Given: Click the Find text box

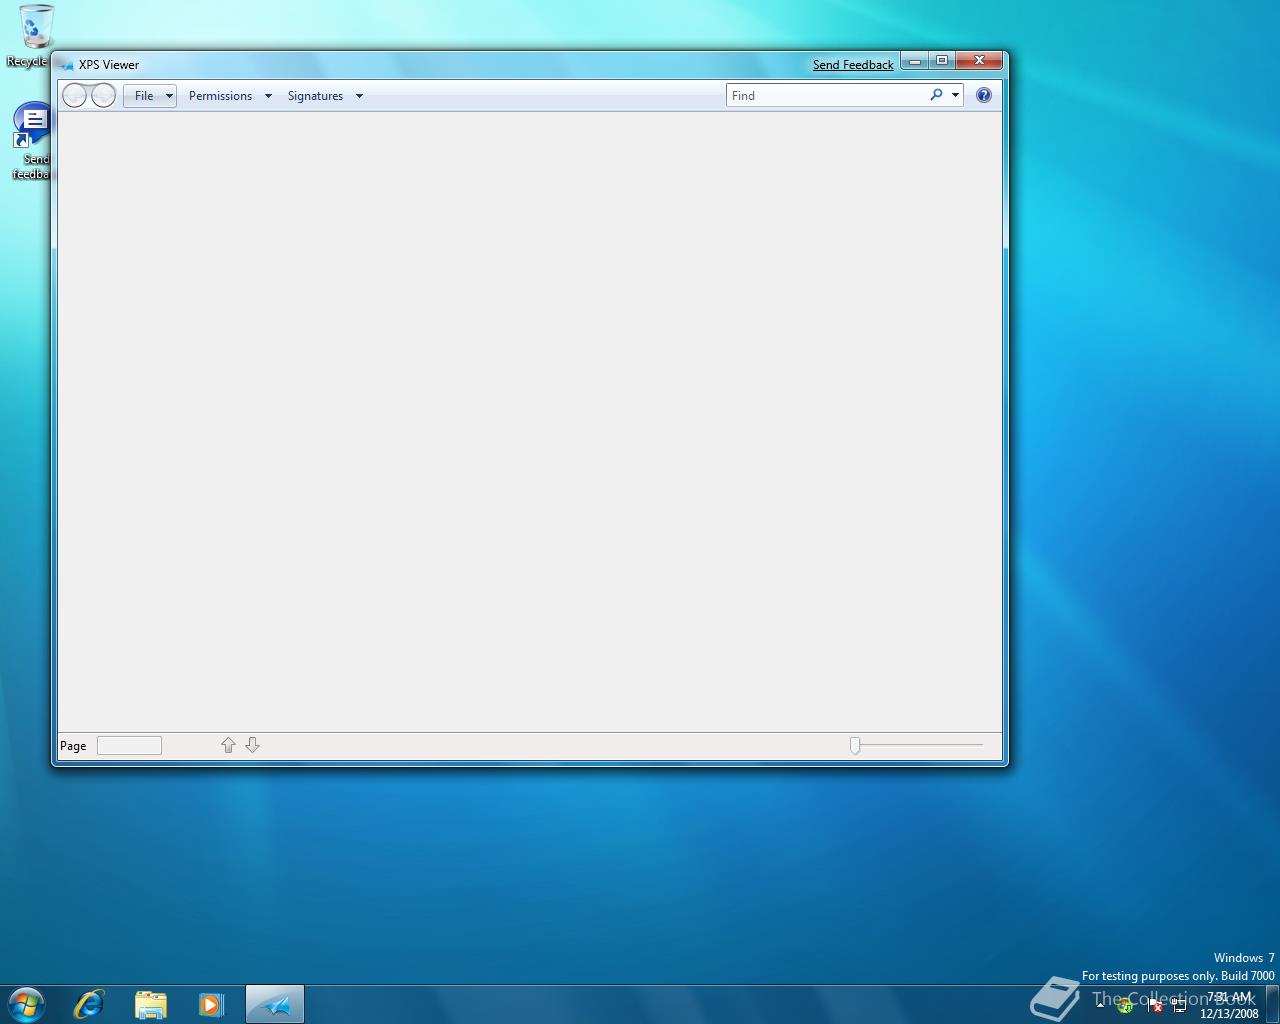Looking at the screenshot, I should (x=827, y=96).
